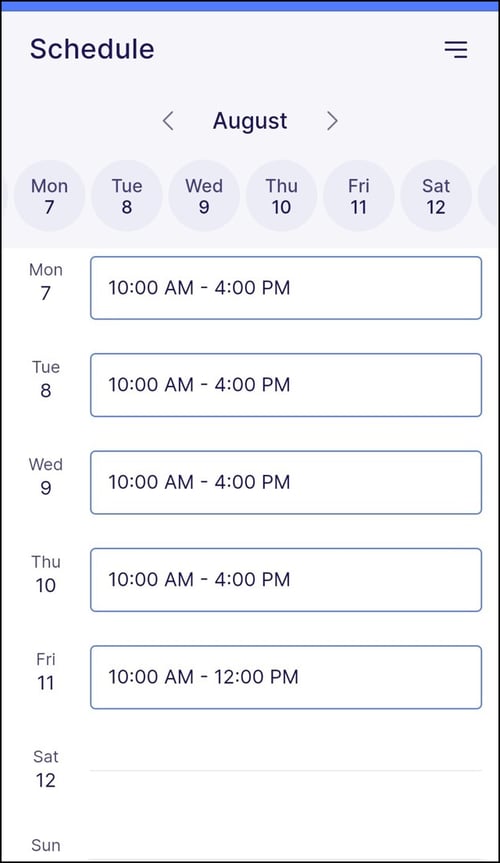Viewport: 500px width, 863px height.
Task: Select the Fri 11 row label
Action: pyautogui.click(x=46, y=671)
